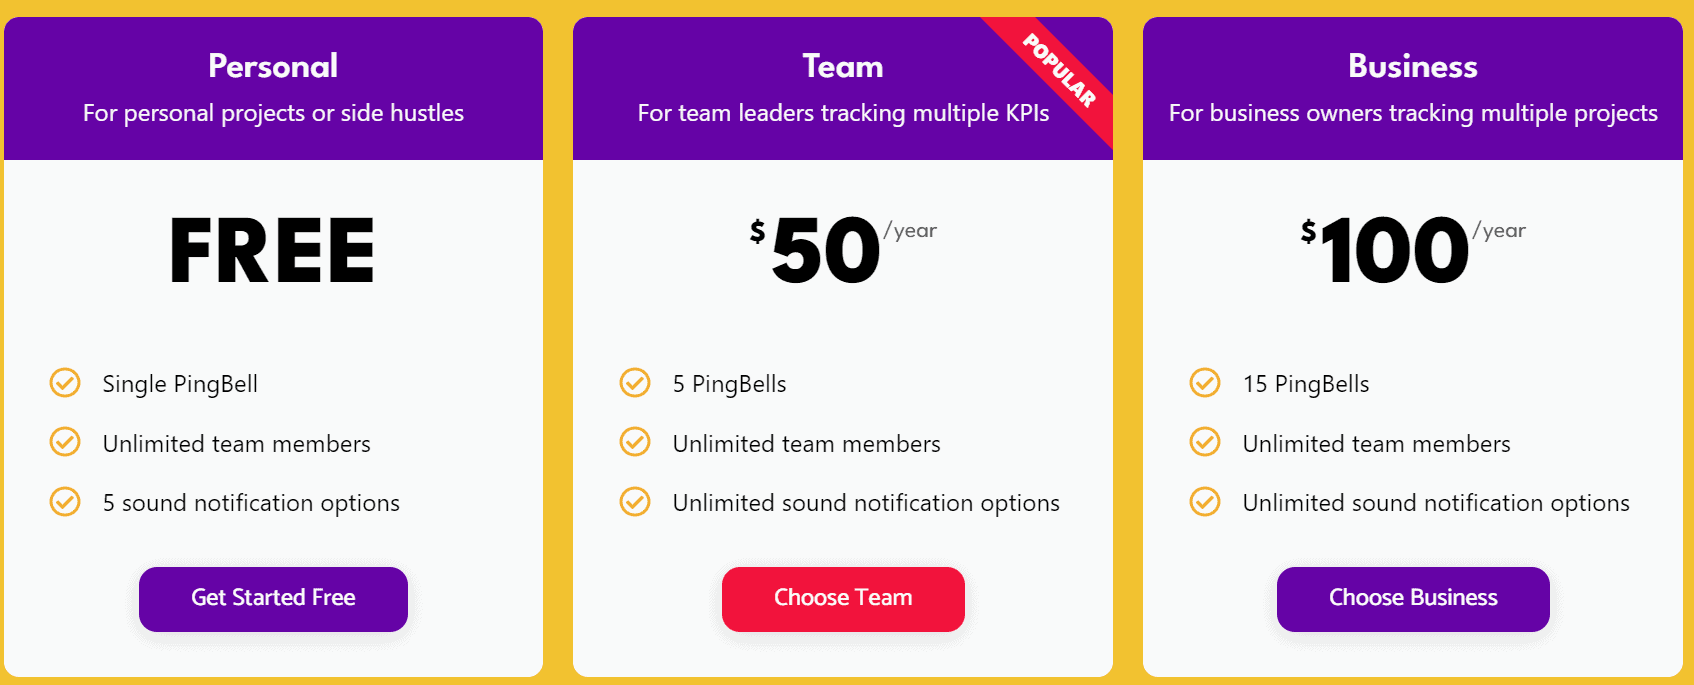Select the Business plan header
This screenshot has height=685, width=1694.
1412,66
